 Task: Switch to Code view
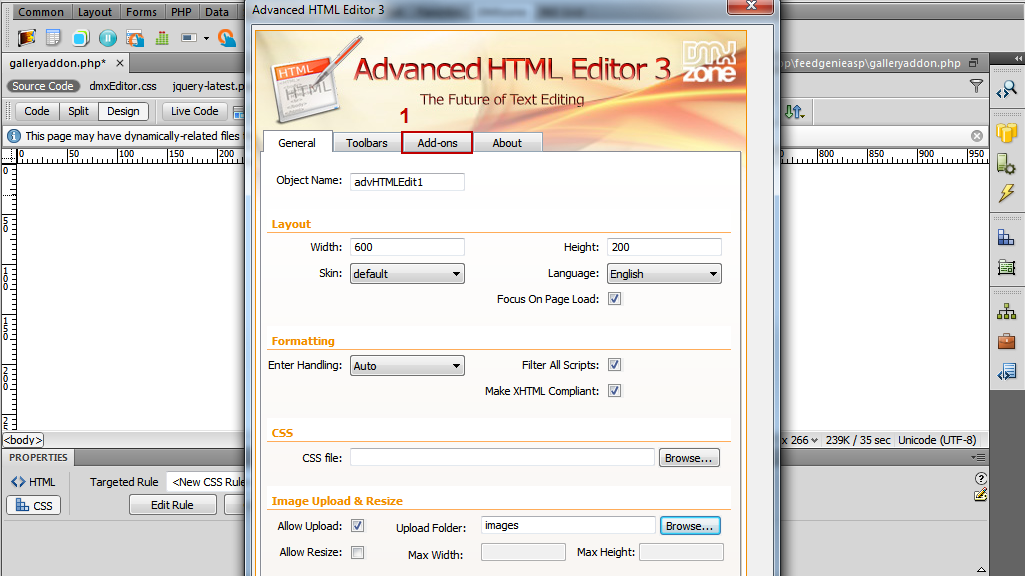(37, 111)
